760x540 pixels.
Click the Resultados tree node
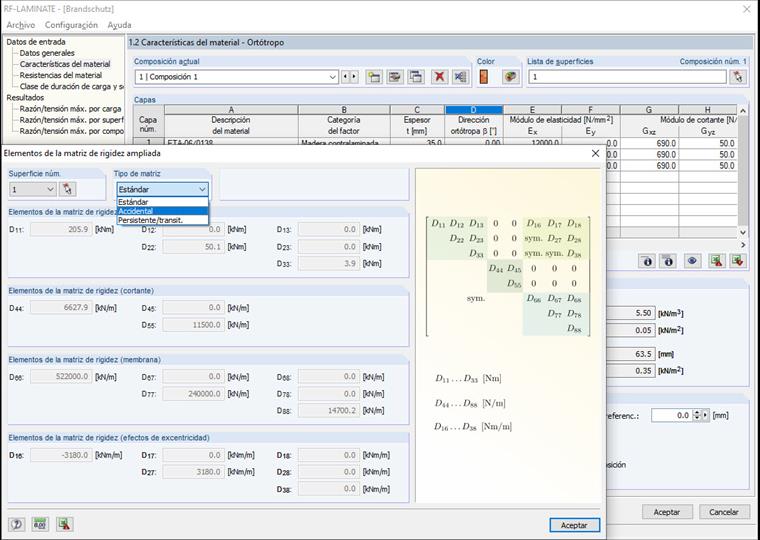[25, 97]
